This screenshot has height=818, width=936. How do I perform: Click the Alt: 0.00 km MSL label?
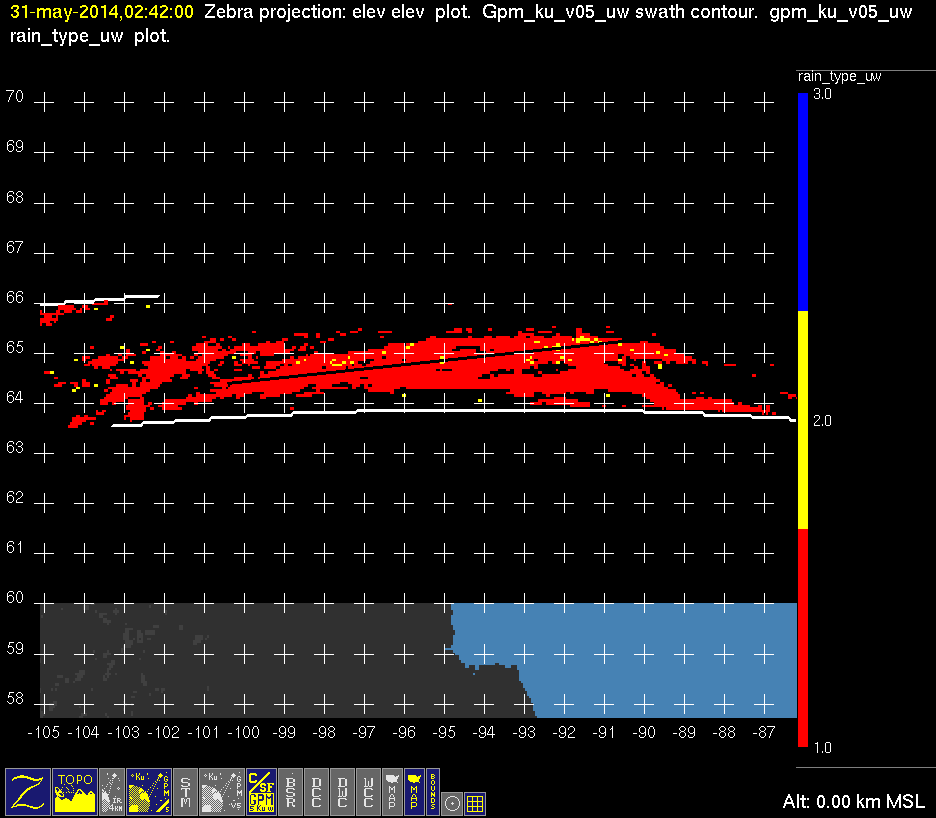pos(853,802)
